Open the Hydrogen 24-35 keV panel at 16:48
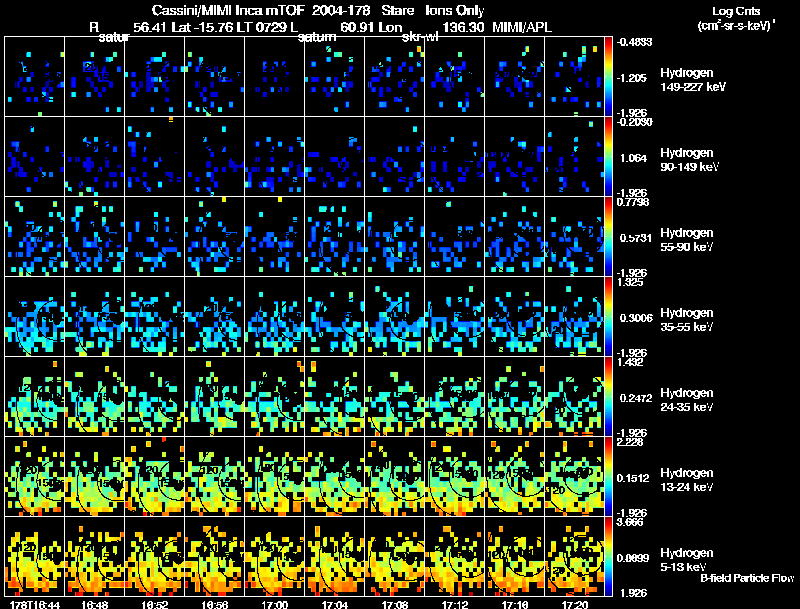The height and width of the screenshot is (609, 800). (x=95, y=396)
